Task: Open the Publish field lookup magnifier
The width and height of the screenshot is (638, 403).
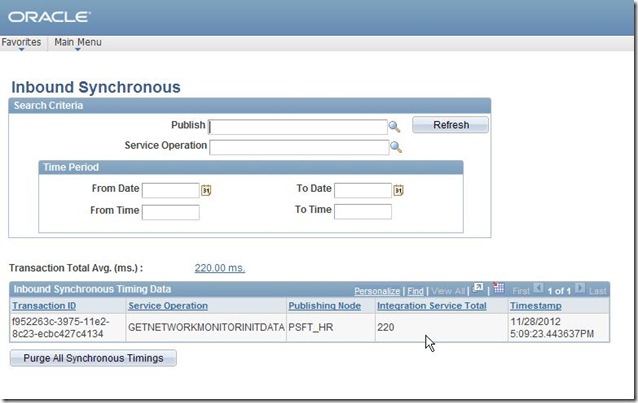Action: click(394, 127)
